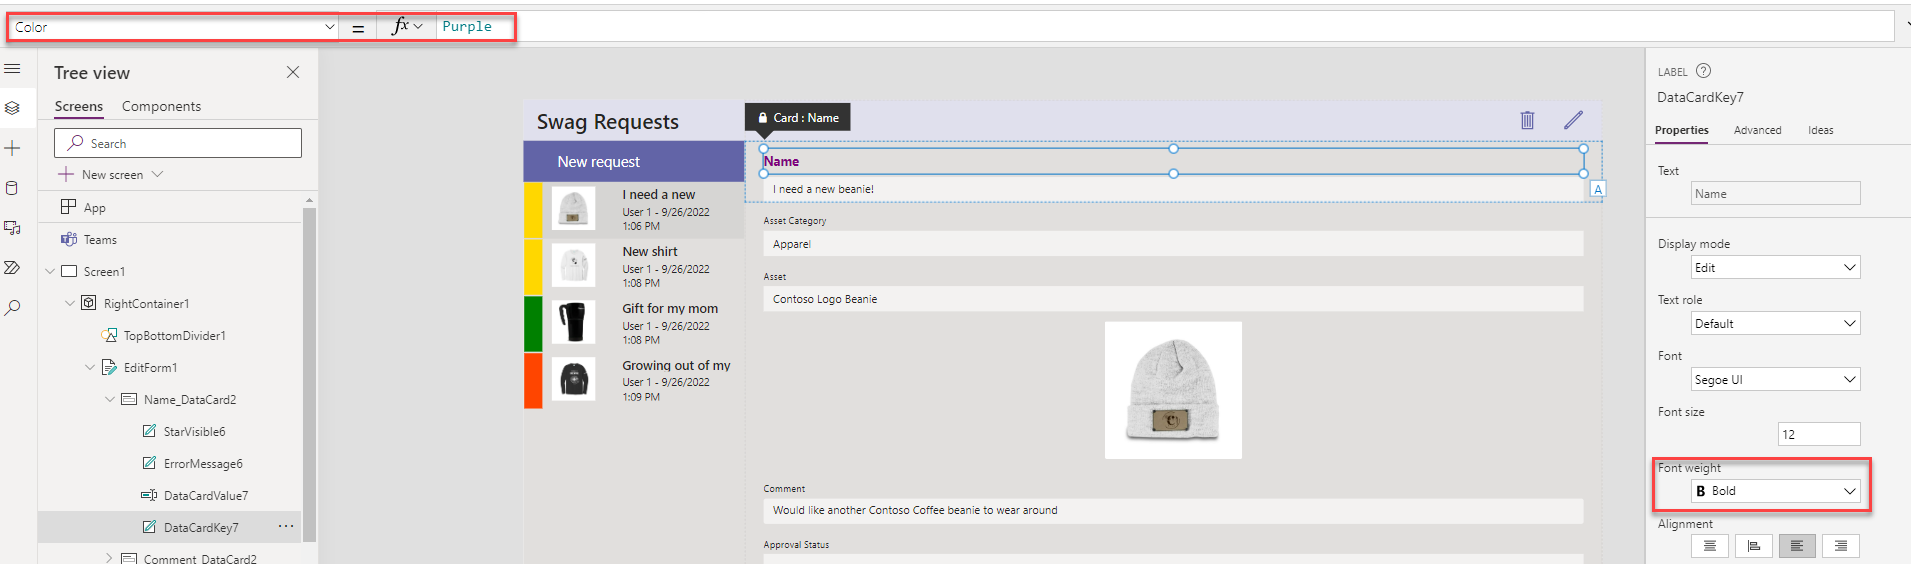The height and width of the screenshot is (564, 1911).
Task: Open Search icon in the left sidebar
Action: click(13, 308)
